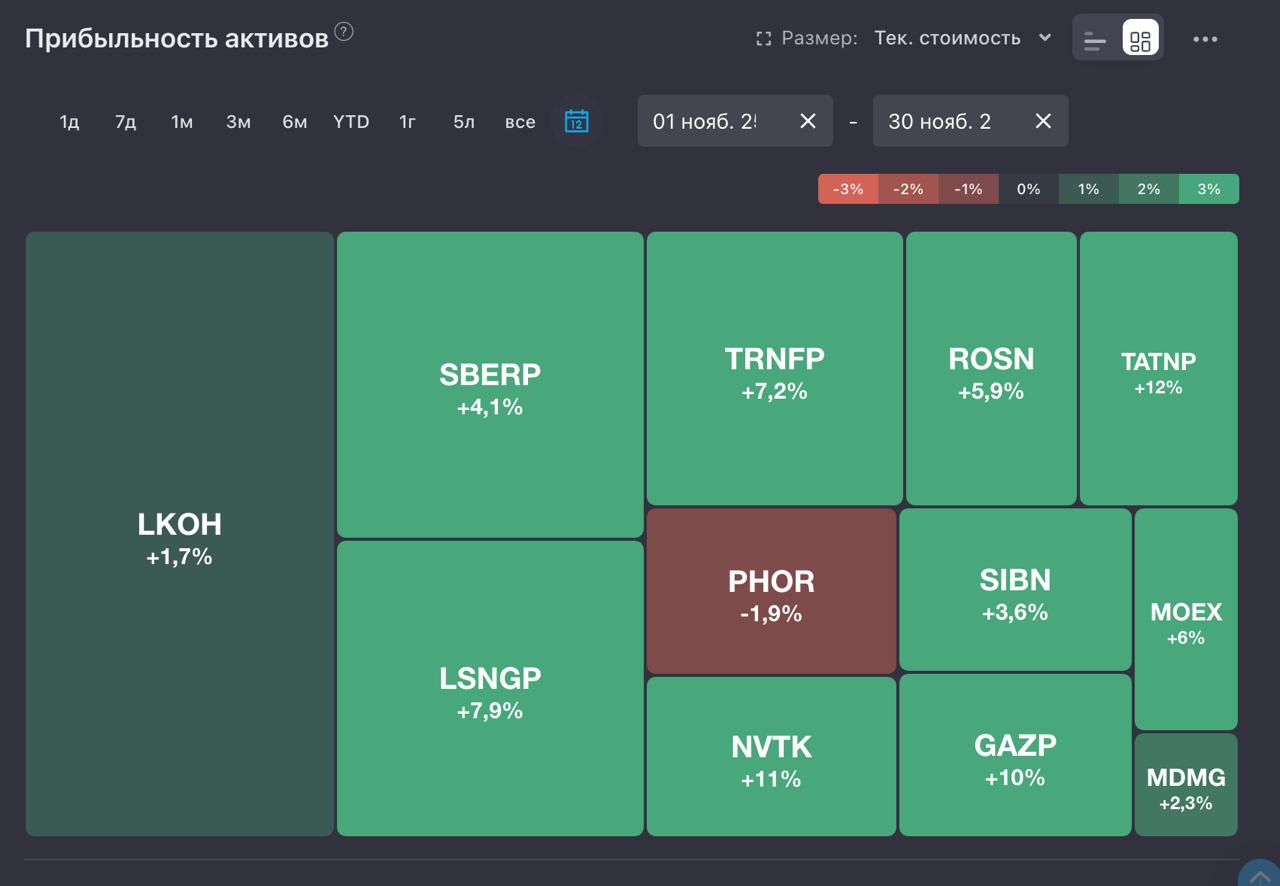Click the scroll-to-top arrow button
The width and height of the screenshot is (1280, 886).
(1259, 876)
